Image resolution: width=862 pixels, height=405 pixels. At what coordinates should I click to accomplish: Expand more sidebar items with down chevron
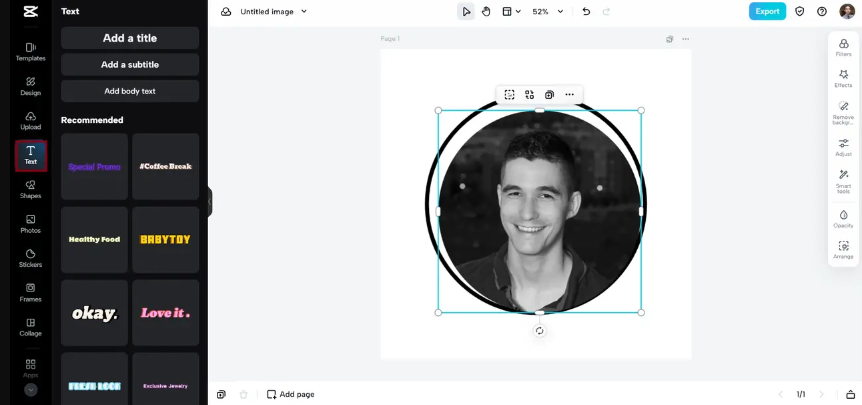coord(31,390)
